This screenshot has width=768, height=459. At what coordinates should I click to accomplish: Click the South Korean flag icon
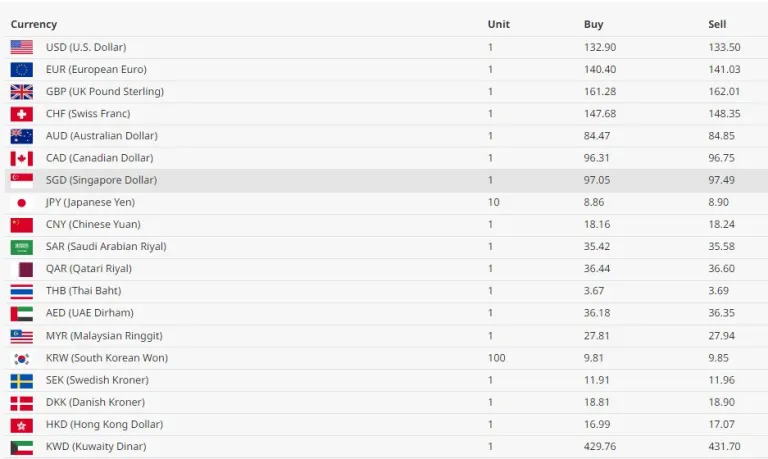[x=22, y=358]
